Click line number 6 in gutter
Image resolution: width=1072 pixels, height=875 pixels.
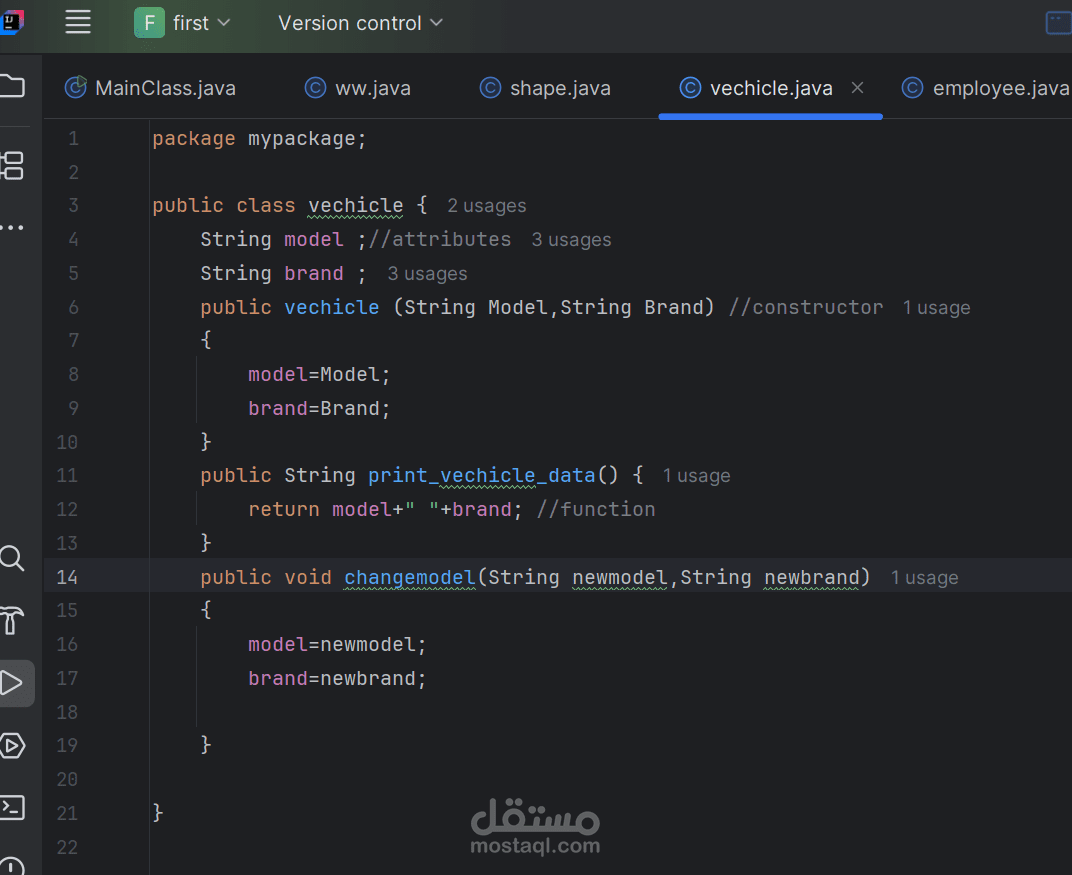tap(73, 308)
